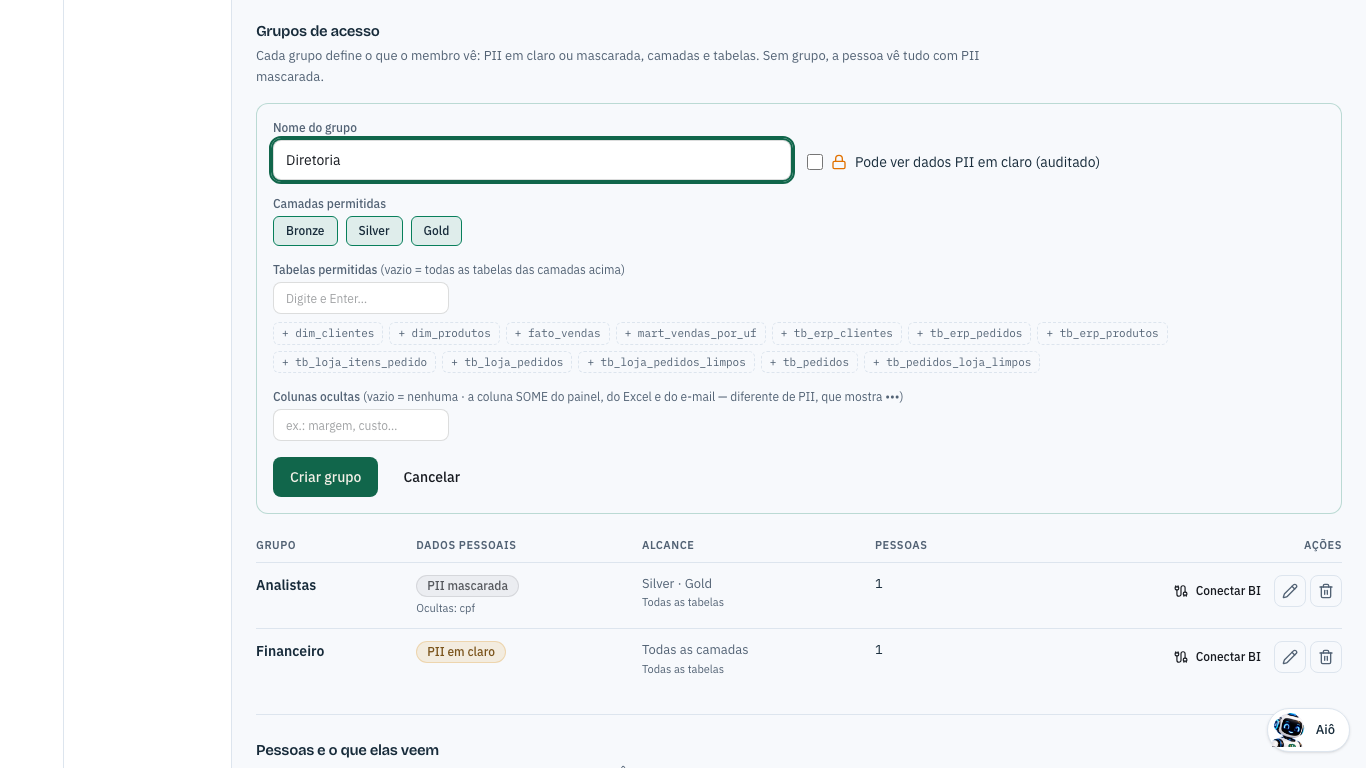Open the Aiô robot assistant
This screenshot has width=1366, height=768.
coord(1308,730)
